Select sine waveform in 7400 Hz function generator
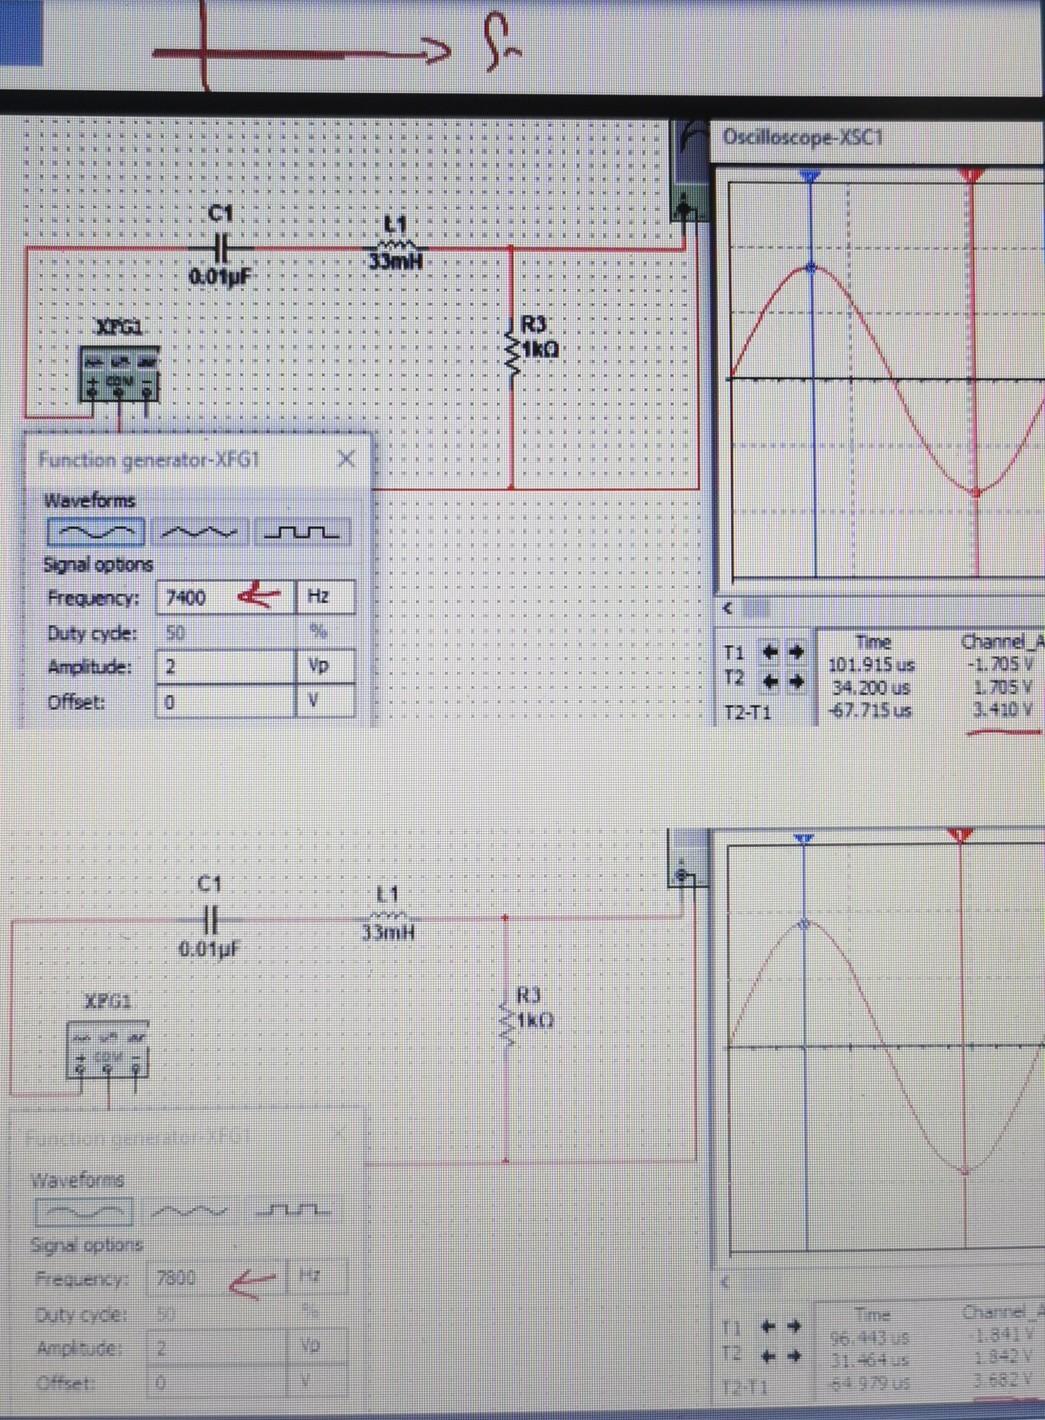Screen dimensions: 1045x1420 (96, 531)
